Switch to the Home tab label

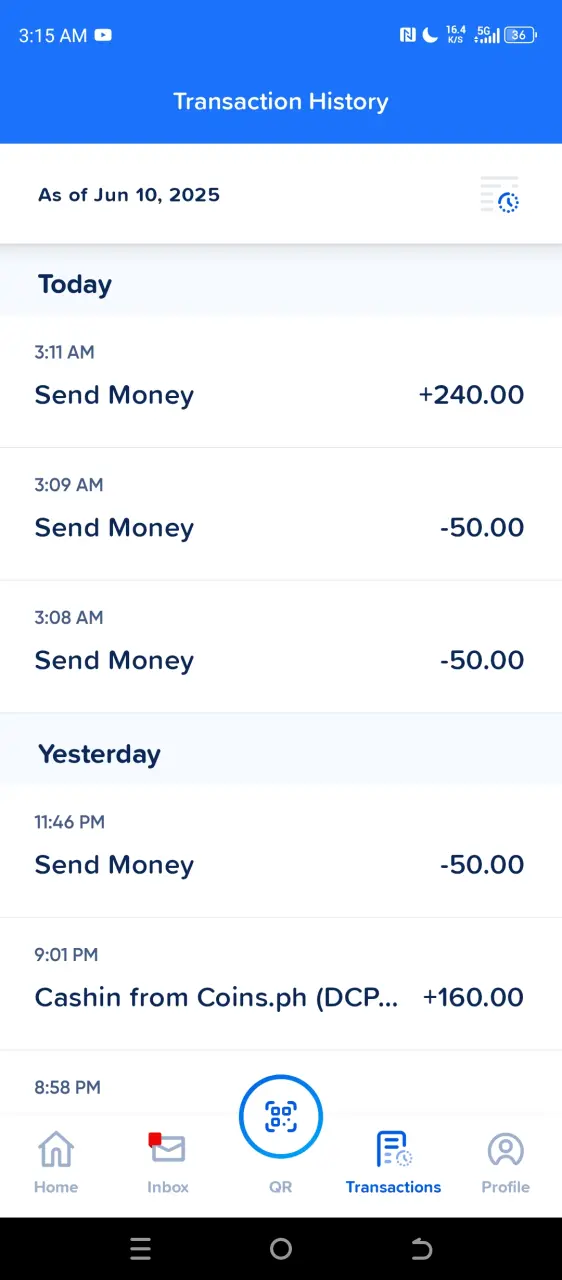(x=56, y=1187)
